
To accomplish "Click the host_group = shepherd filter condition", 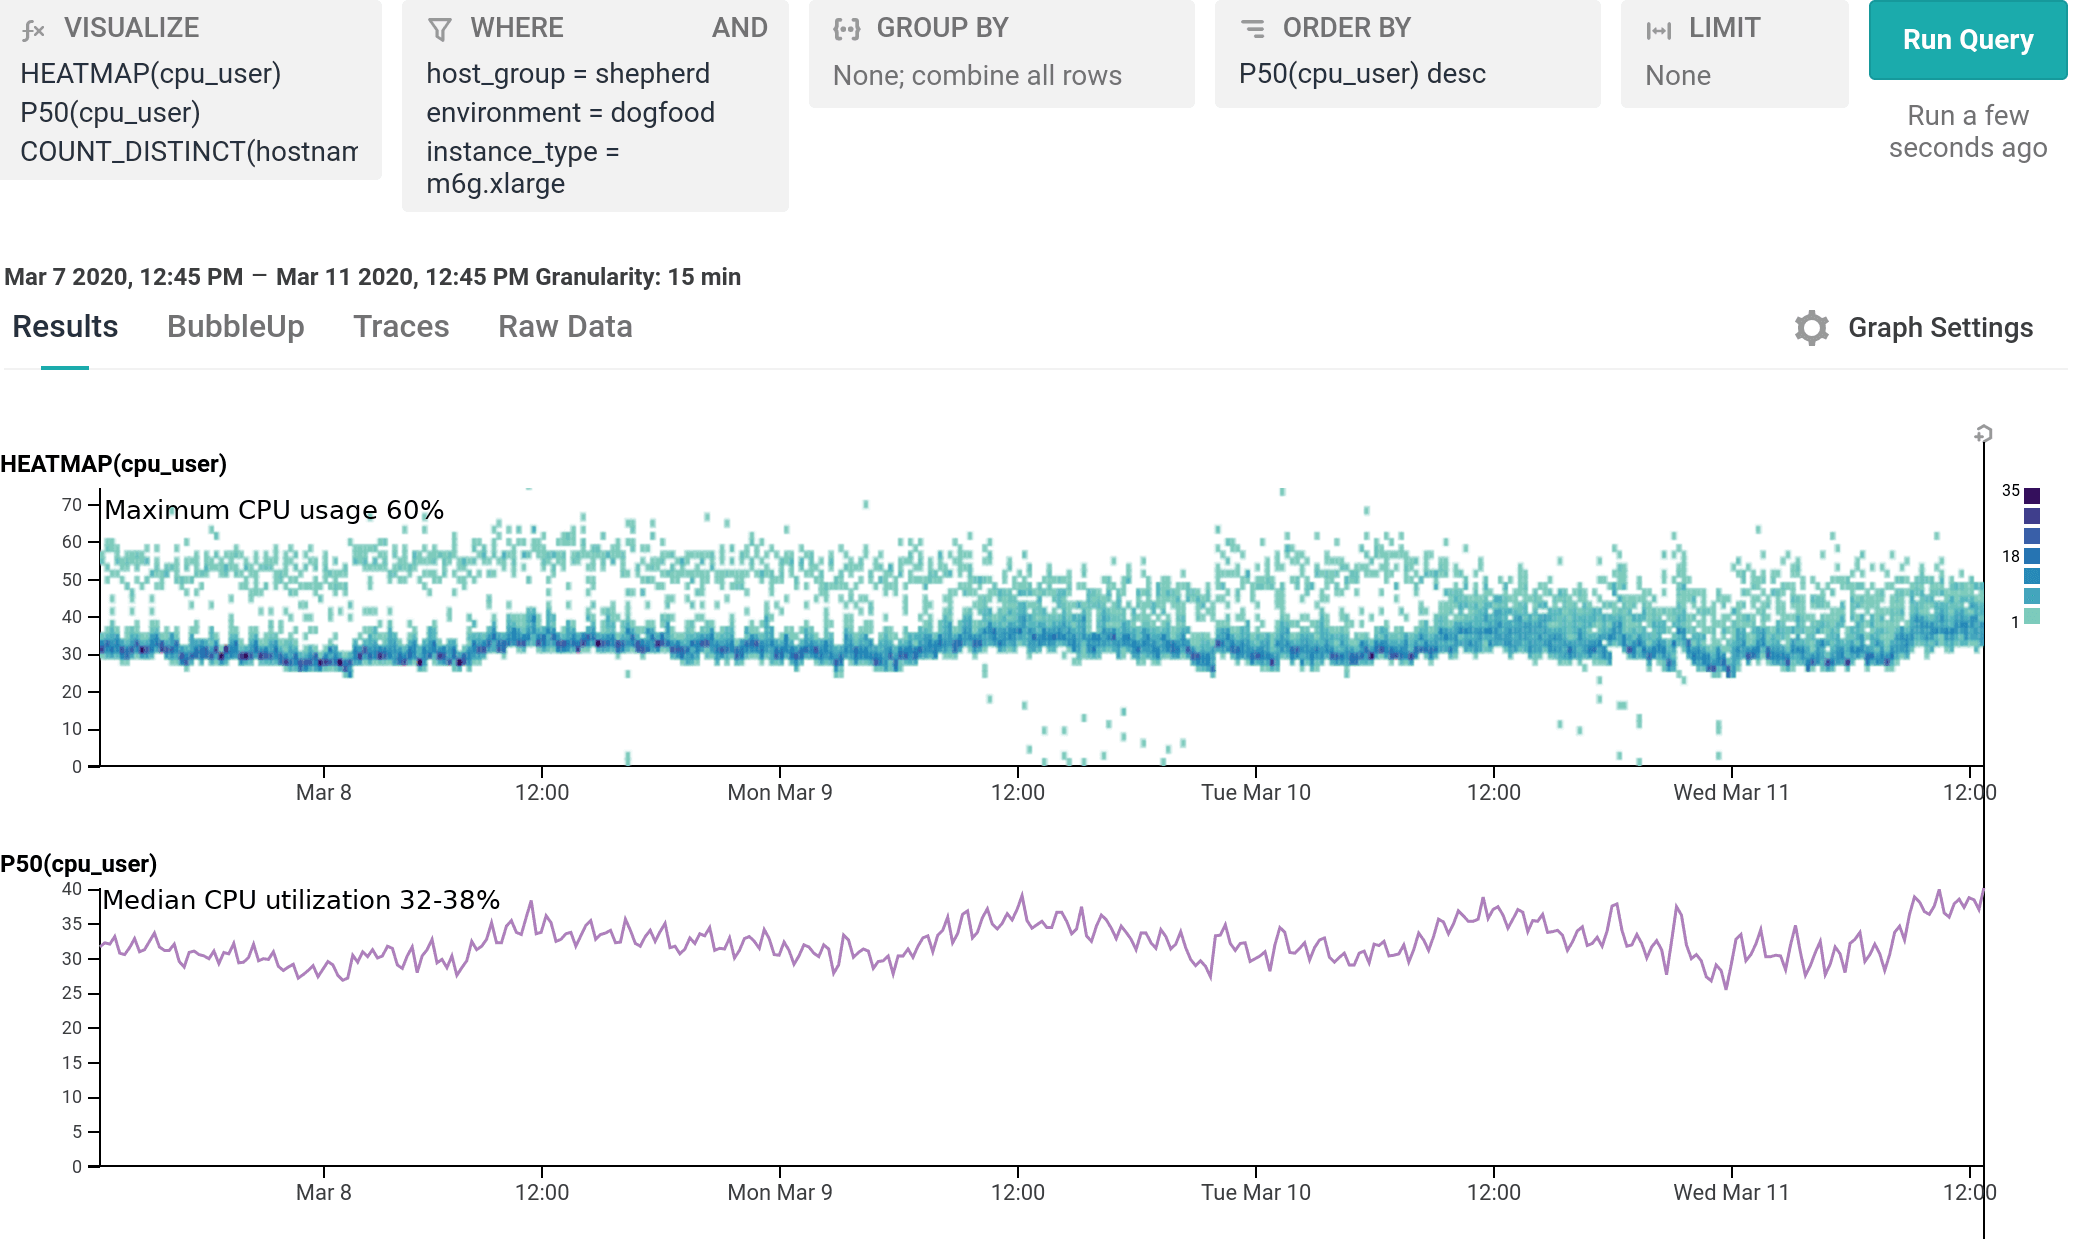I will coord(567,74).
